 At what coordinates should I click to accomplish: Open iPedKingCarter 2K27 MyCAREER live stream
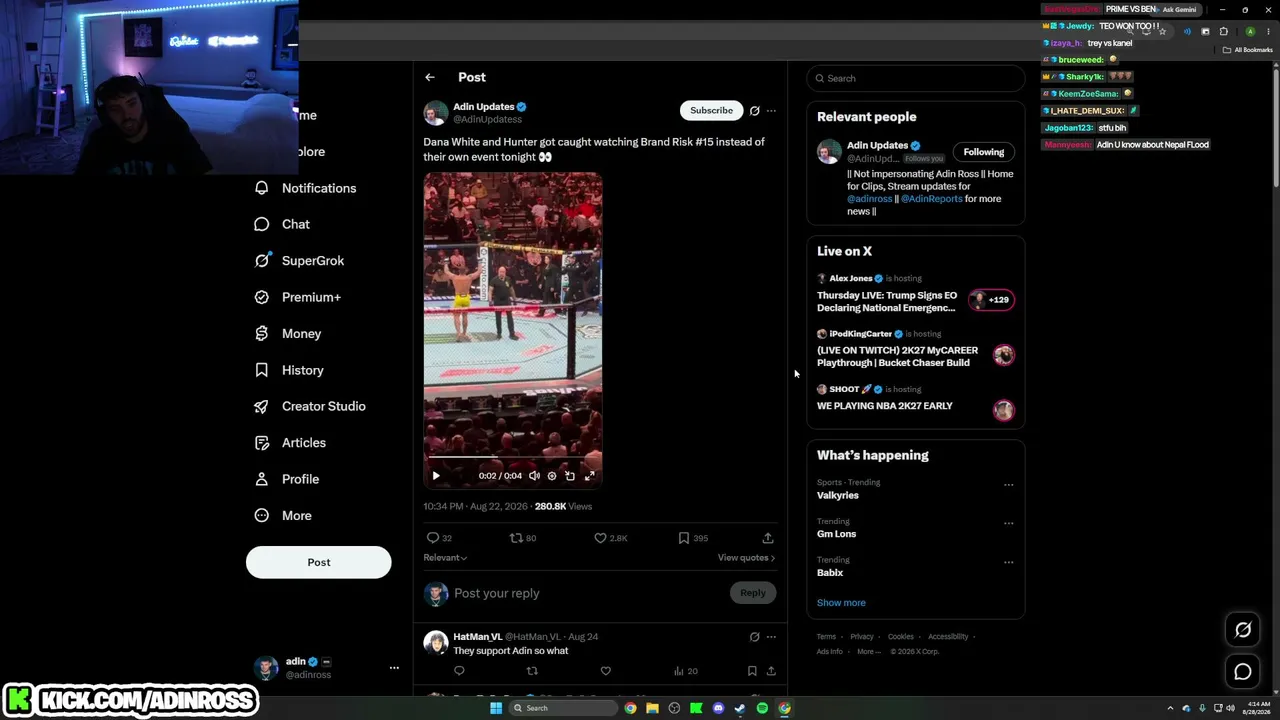tap(897, 357)
